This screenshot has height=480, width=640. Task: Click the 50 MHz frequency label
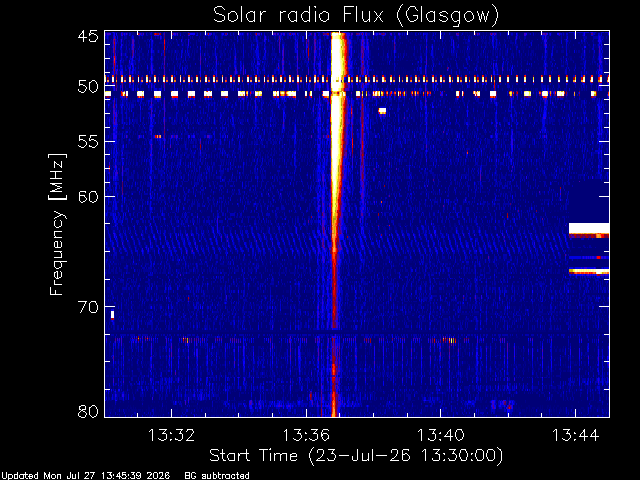88,87
